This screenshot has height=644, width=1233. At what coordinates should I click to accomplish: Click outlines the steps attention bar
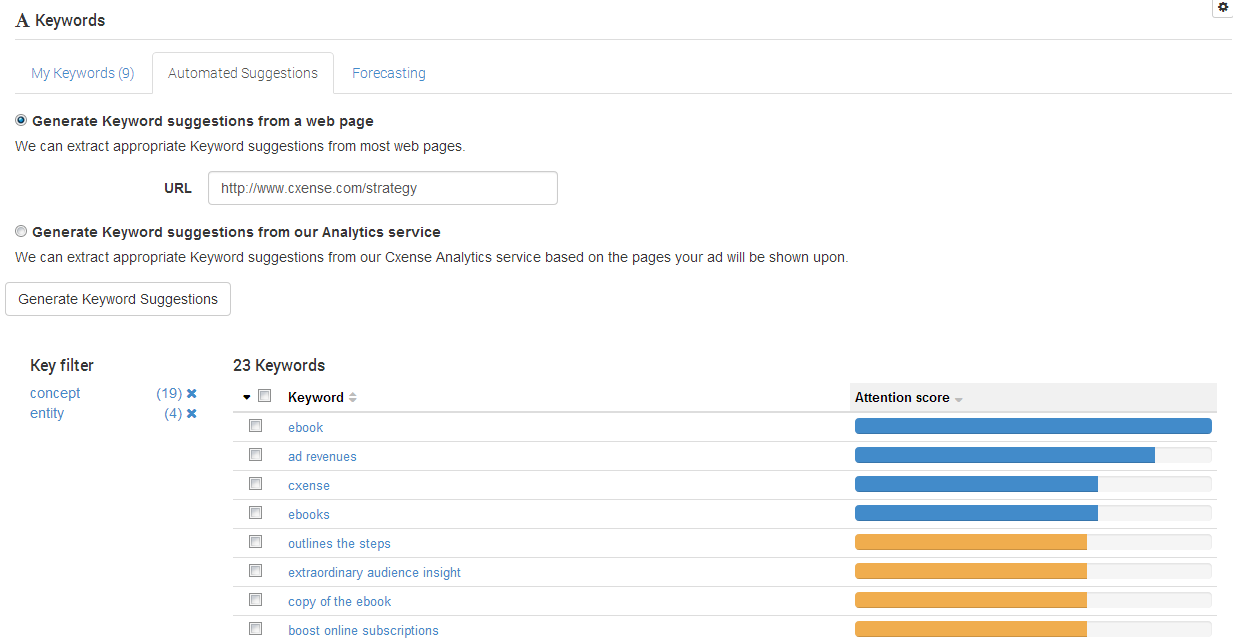1033,542
